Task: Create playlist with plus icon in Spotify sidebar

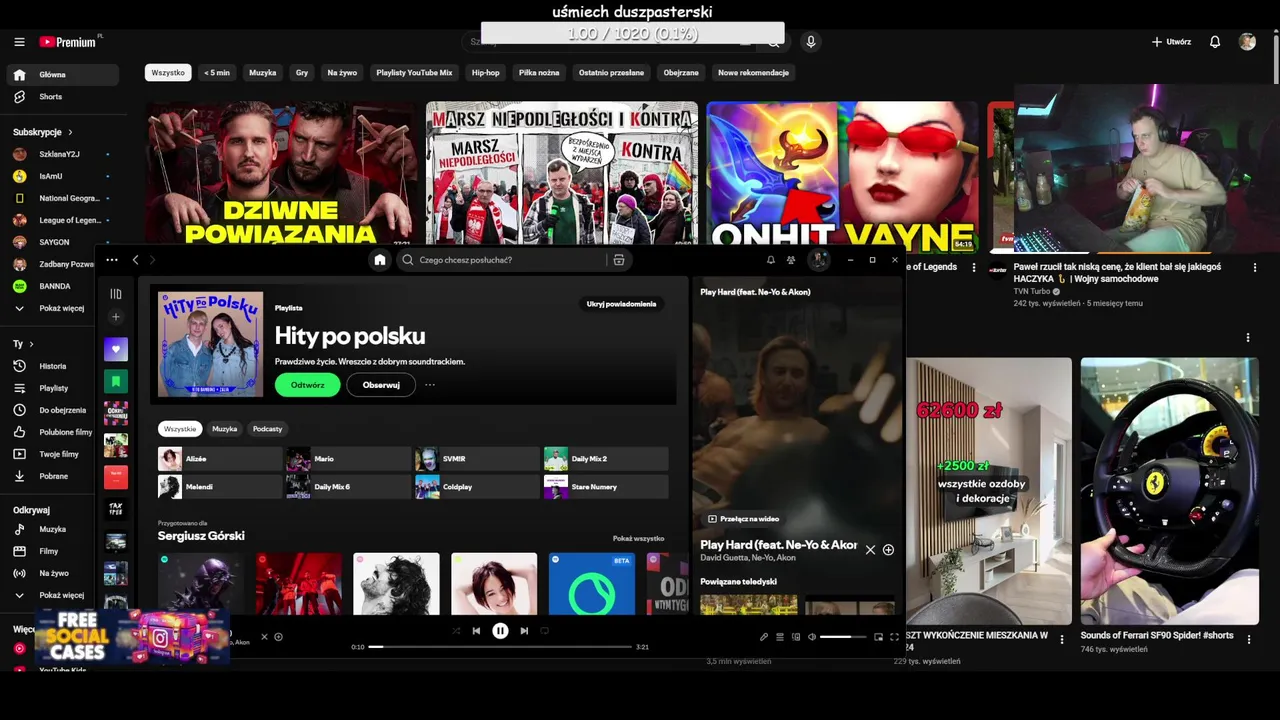Action: 116,317
